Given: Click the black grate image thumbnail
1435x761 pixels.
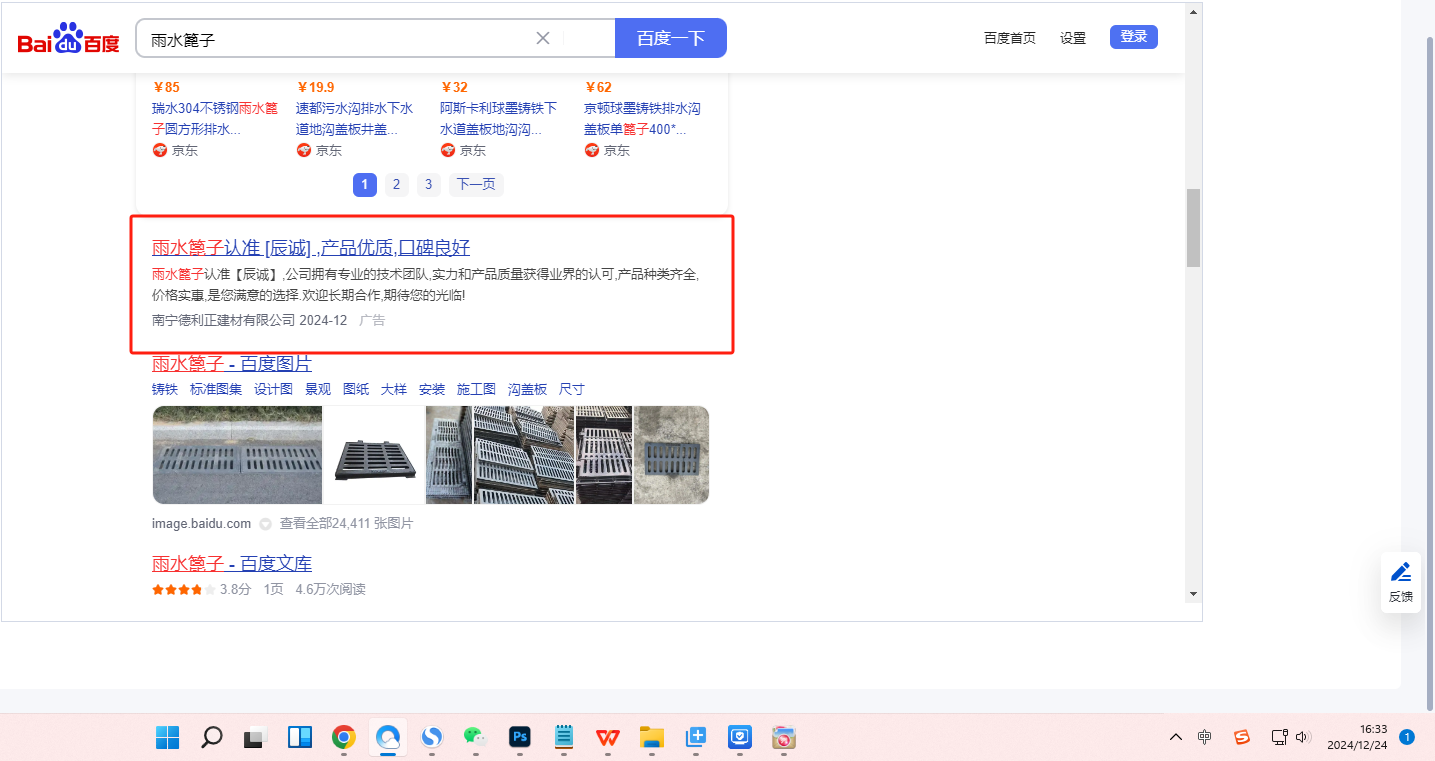Looking at the screenshot, I should point(374,455).
